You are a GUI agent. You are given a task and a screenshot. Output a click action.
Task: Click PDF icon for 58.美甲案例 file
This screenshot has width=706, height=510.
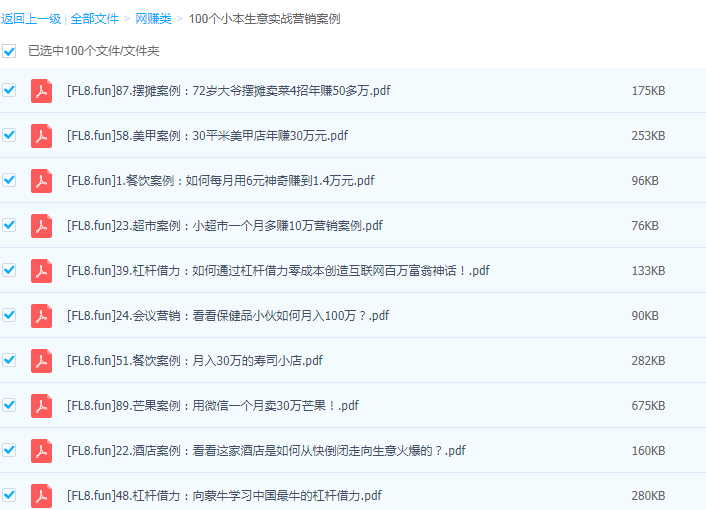pyautogui.click(x=41, y=136)
